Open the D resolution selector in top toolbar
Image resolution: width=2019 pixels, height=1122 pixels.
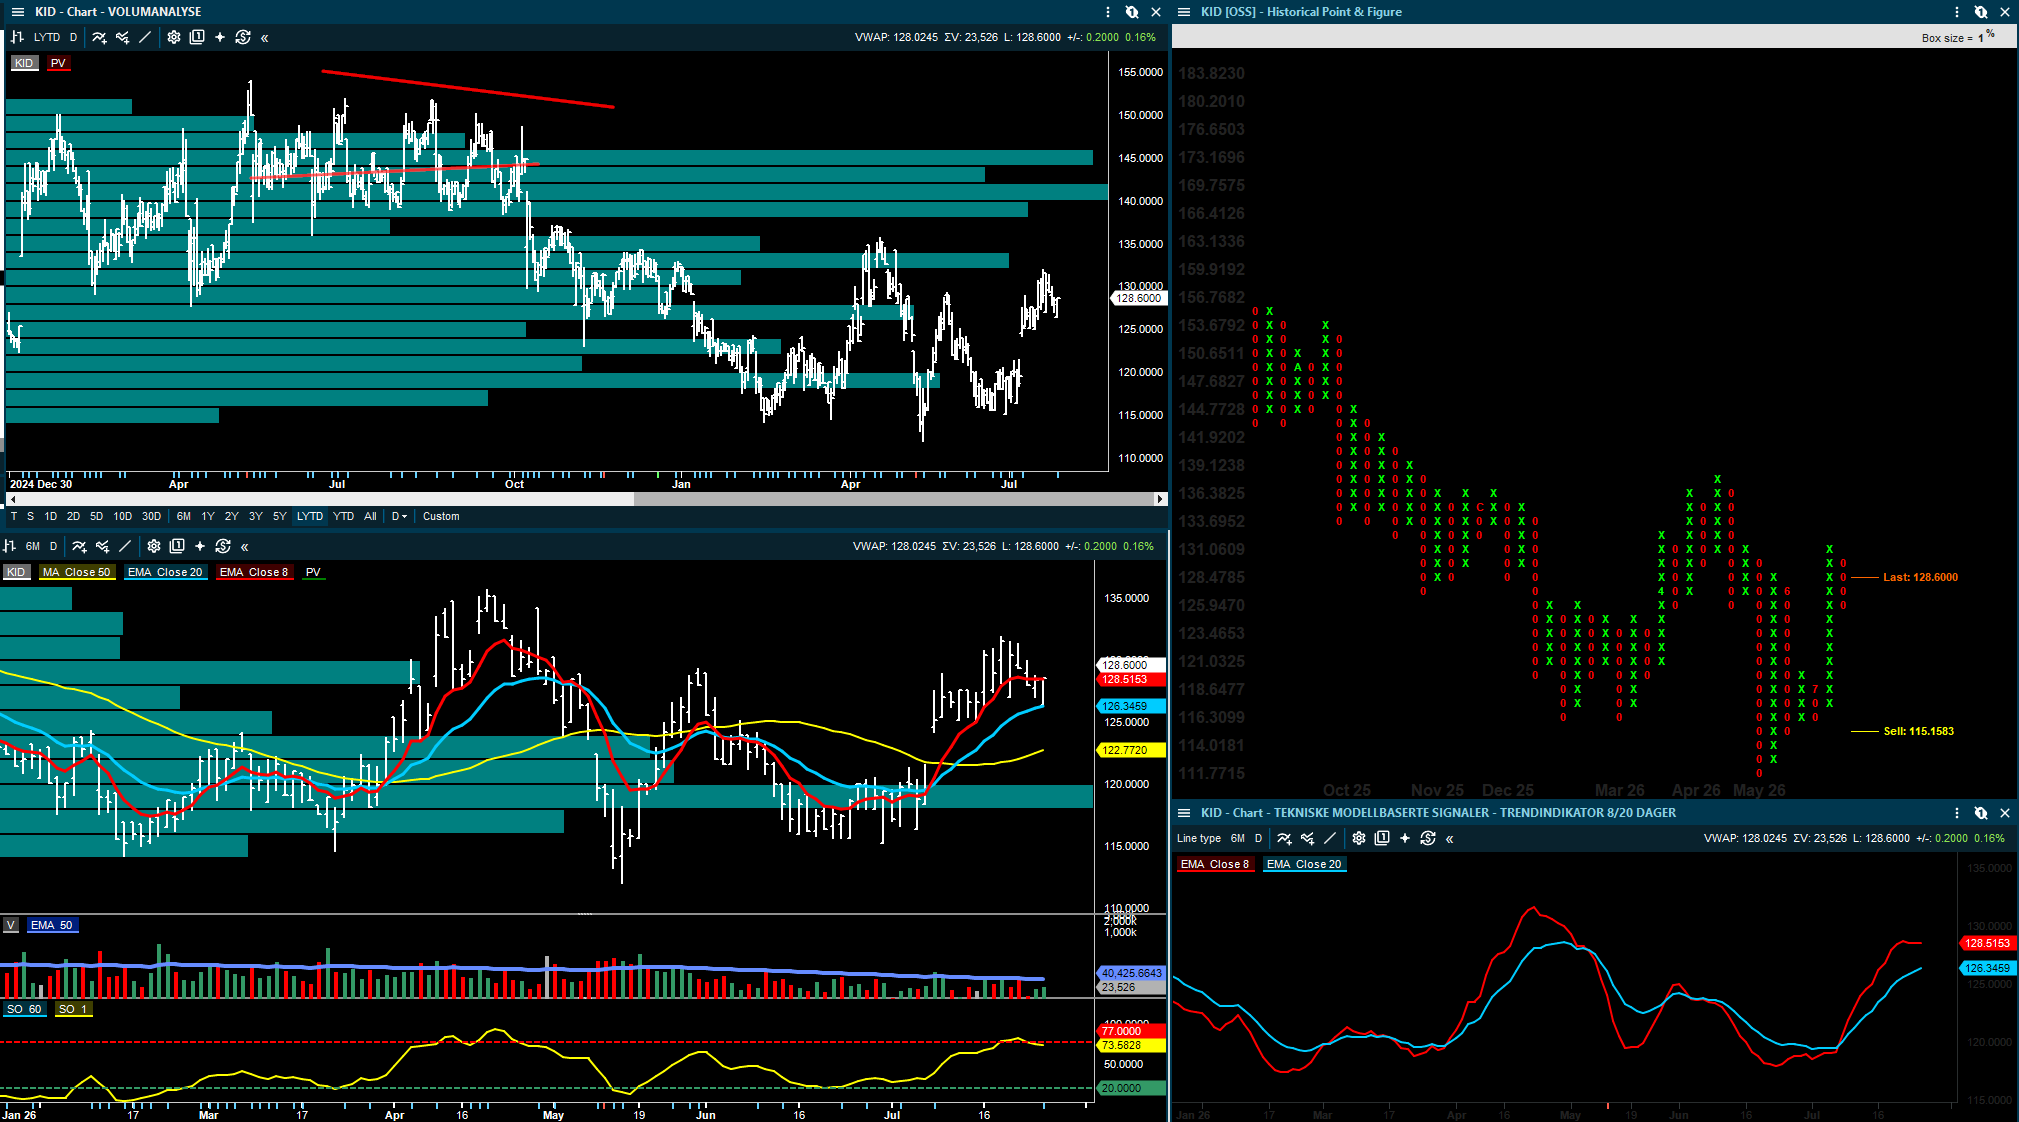73,37
